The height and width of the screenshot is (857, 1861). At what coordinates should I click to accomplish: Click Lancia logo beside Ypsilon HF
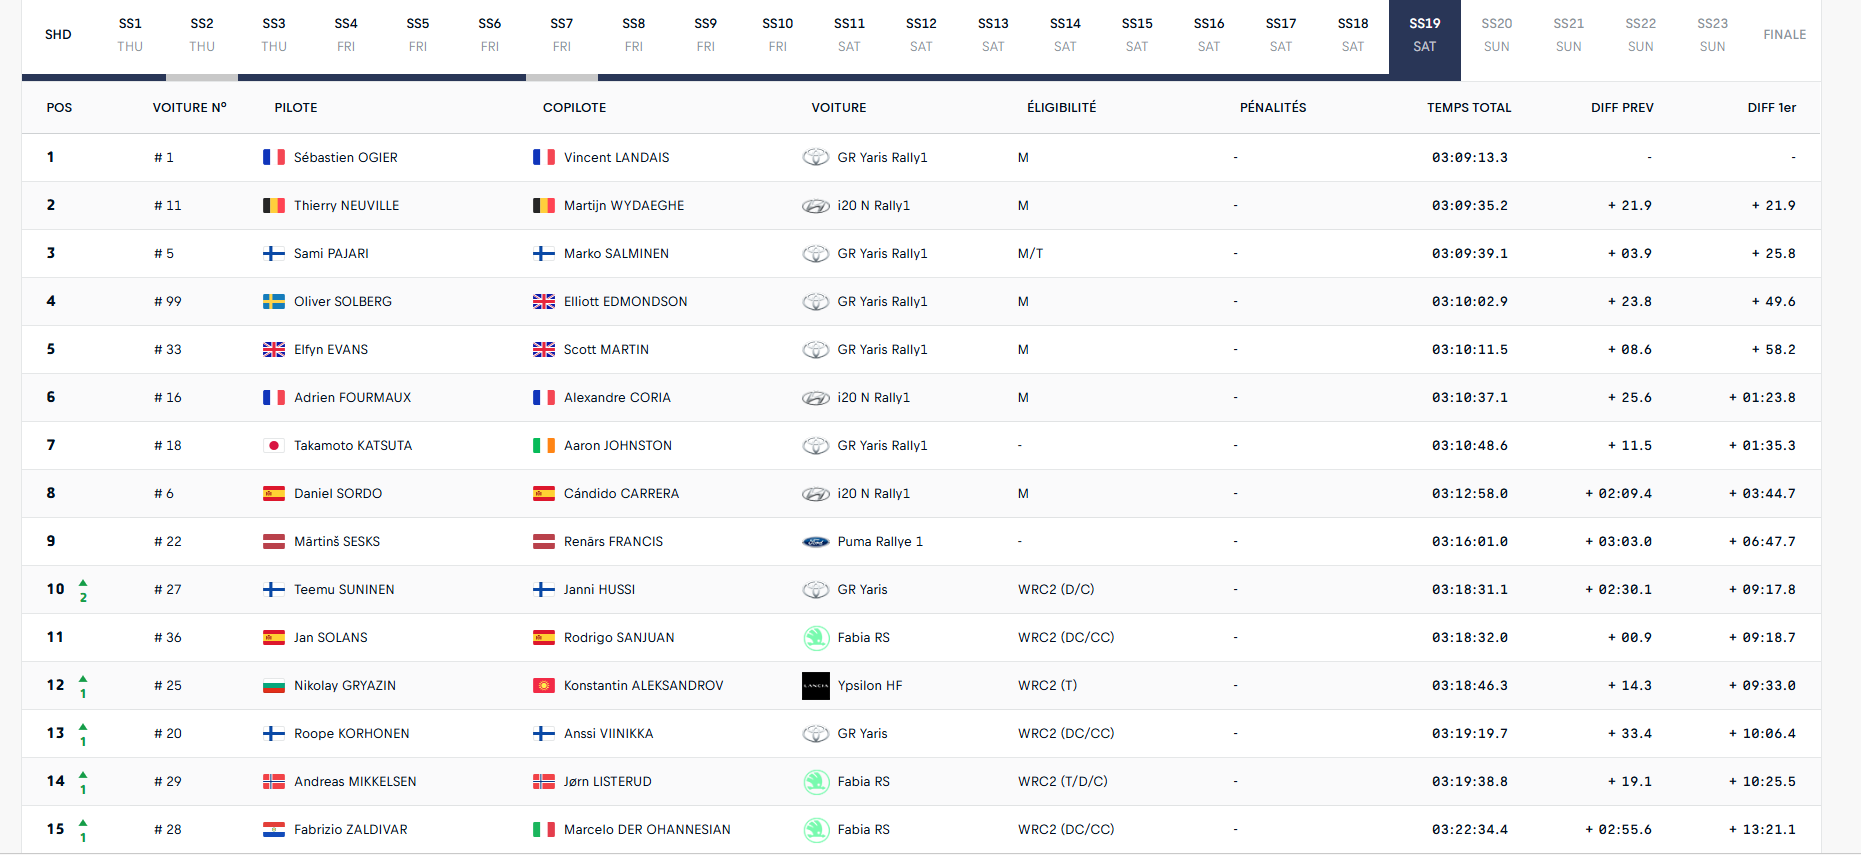[816, 685]
